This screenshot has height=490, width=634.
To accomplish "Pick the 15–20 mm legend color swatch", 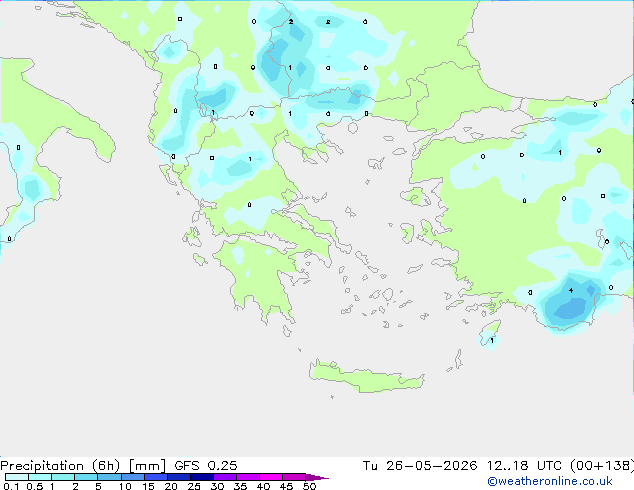I will point(156,477).
